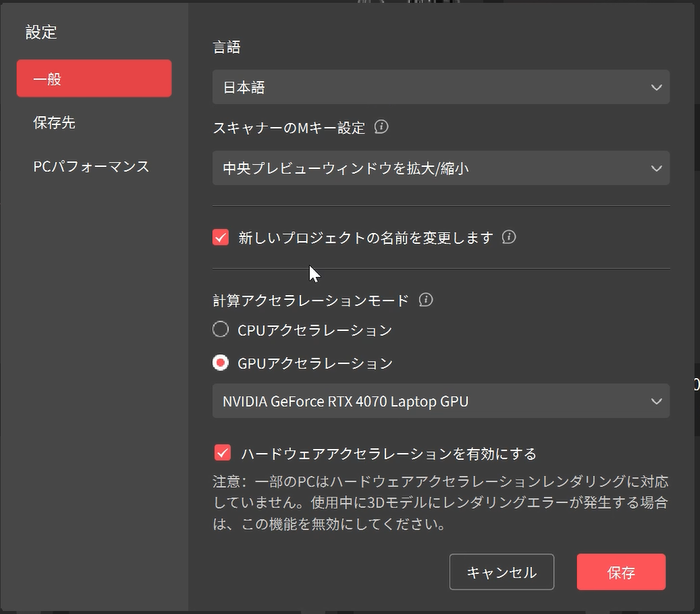The image size is (700, 614).
Task: Disable the ハードウェアアクセラレーションを有効にする checkbox
Action: tap(221, 453)
